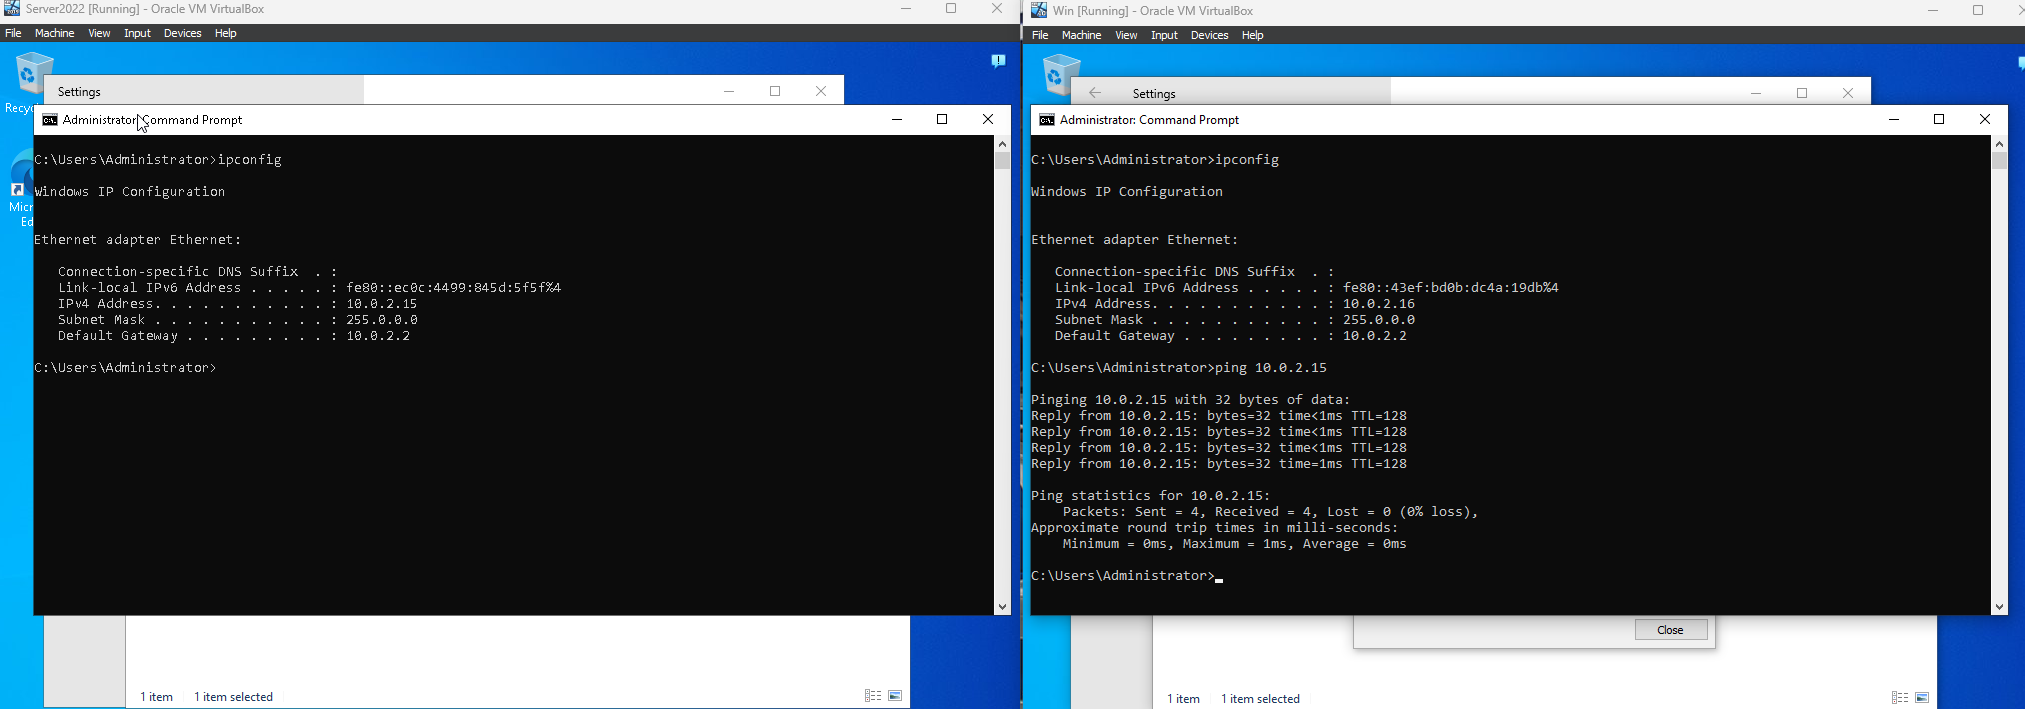
Task: Minimize the Server2022 Settings window
Action: tap(729, 91)
